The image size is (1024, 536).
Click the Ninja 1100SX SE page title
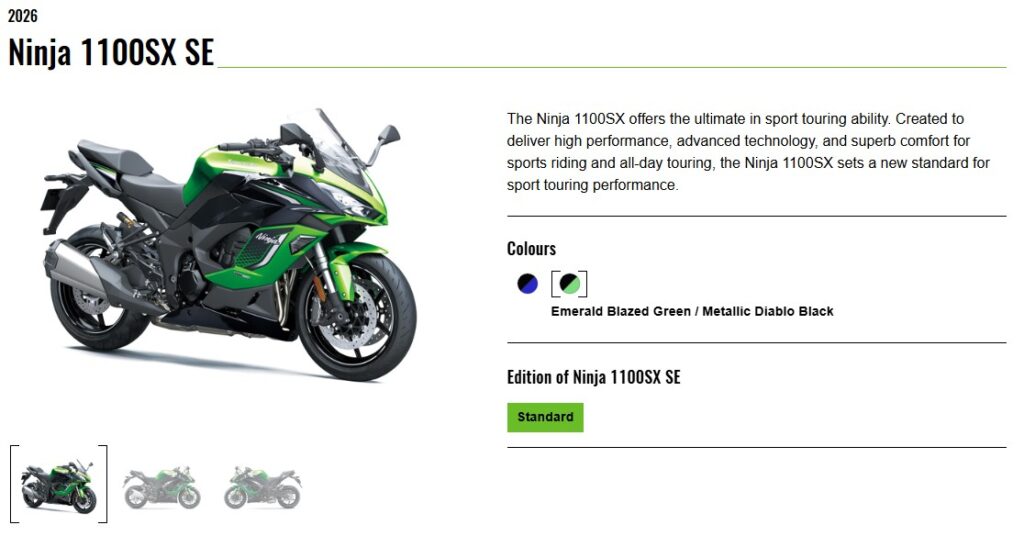[111, 52]
